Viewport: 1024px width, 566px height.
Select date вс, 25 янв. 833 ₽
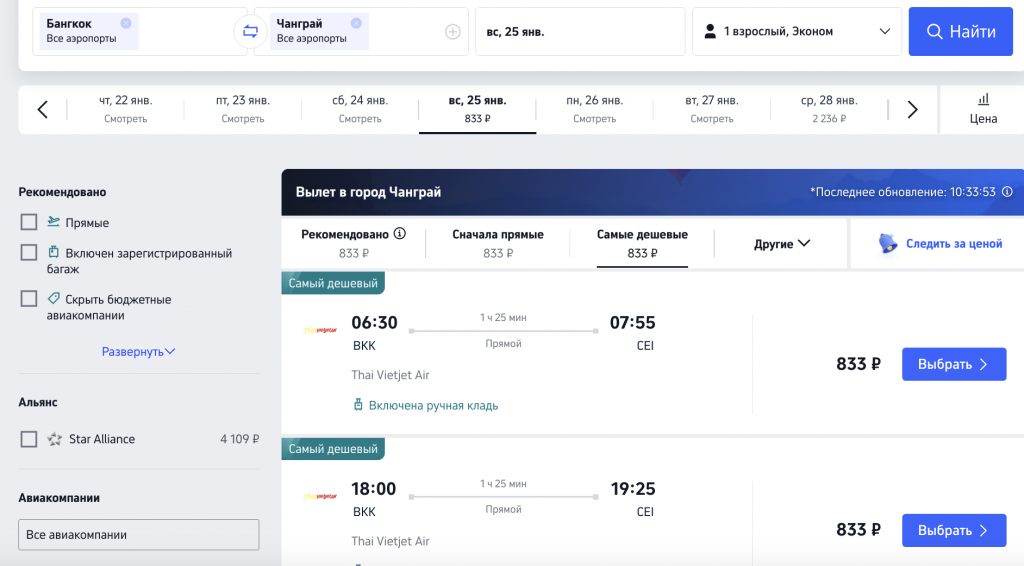click(x=477, y=109)
